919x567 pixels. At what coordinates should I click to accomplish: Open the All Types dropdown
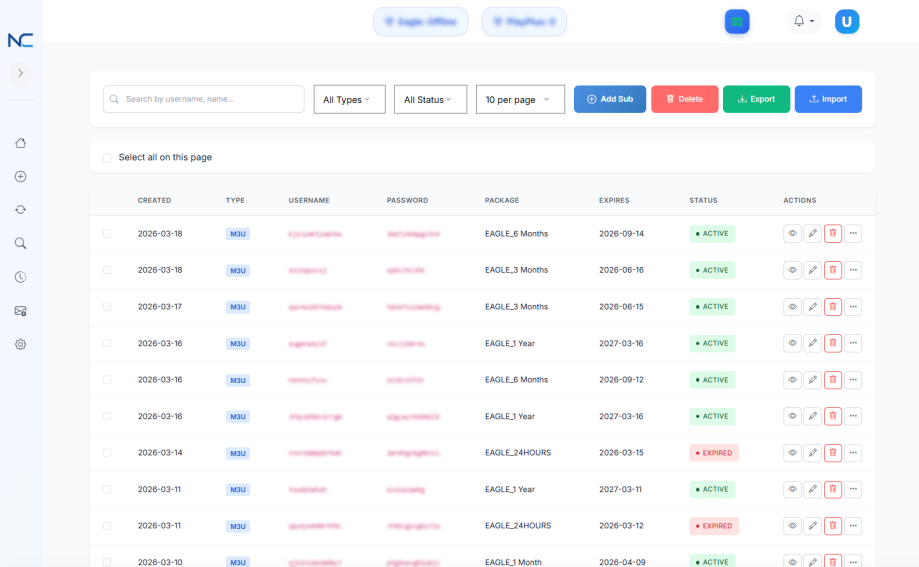click(349, 99)
